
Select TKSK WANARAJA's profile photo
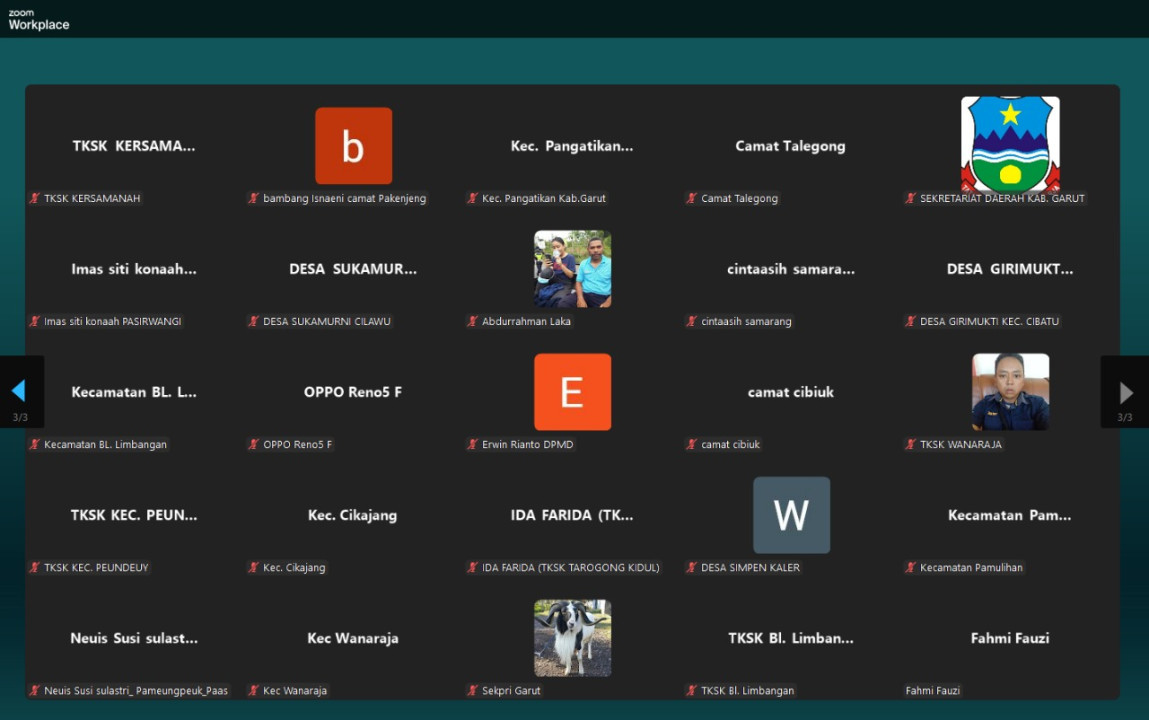coord(1010,392)
